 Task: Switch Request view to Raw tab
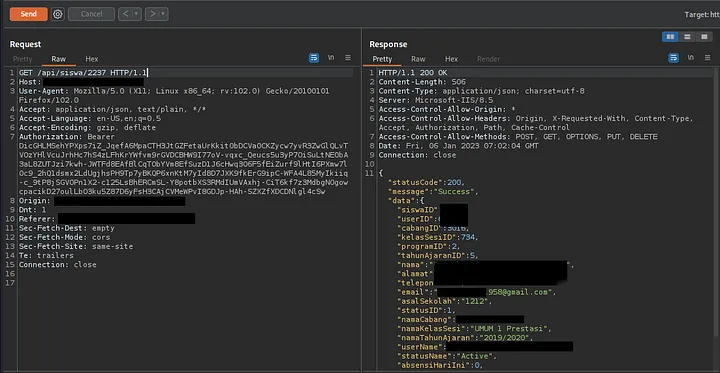pos(58,59)
